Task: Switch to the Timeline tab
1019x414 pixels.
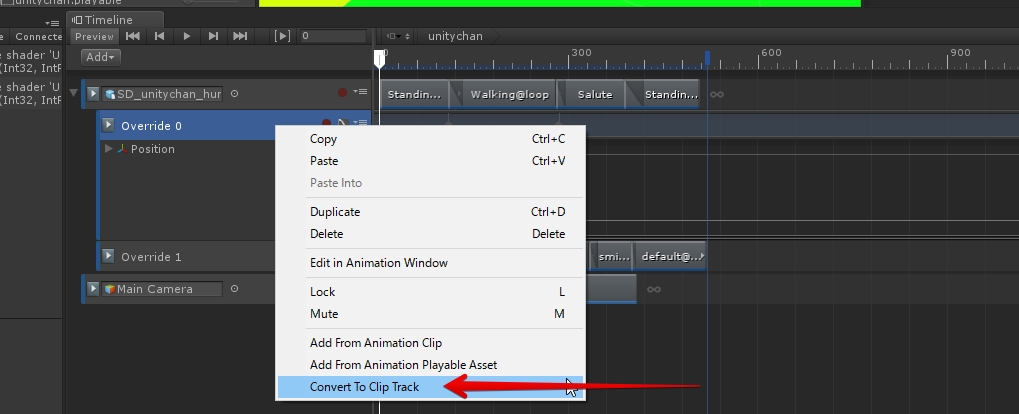Action: (x=115, y=20)
